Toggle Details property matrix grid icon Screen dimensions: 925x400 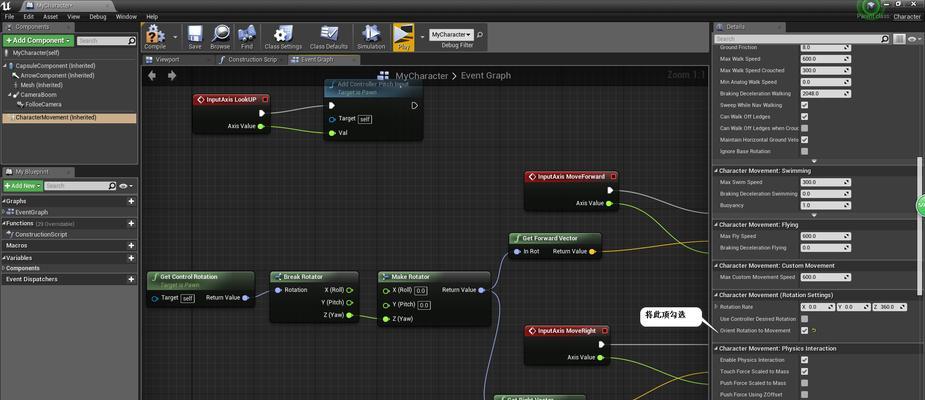tap(898, 39)
